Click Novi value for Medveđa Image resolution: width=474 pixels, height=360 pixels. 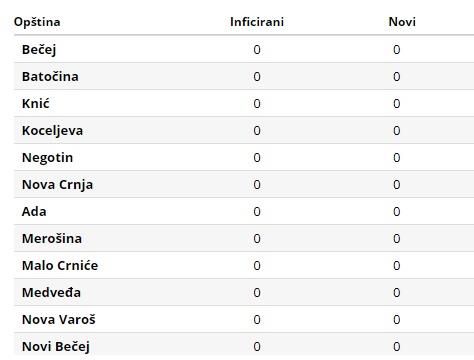pos(396,293)
